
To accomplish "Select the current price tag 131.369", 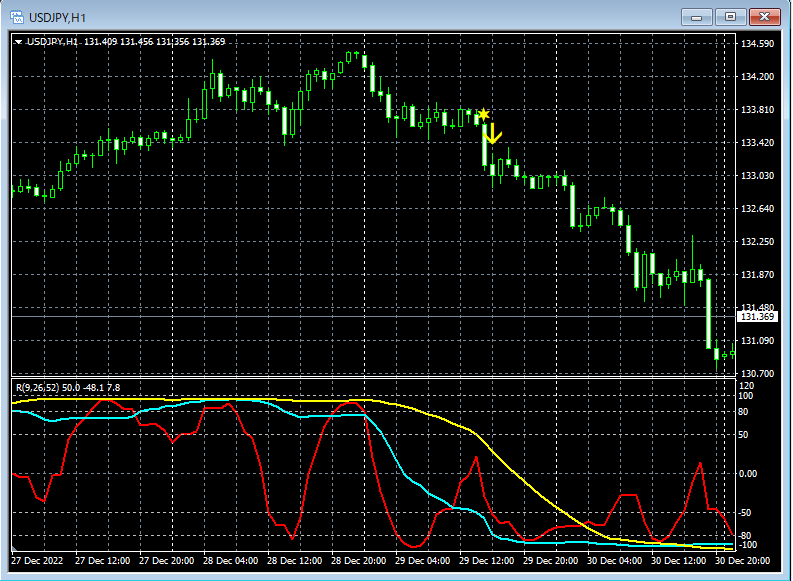I will (x=757, y=317).
